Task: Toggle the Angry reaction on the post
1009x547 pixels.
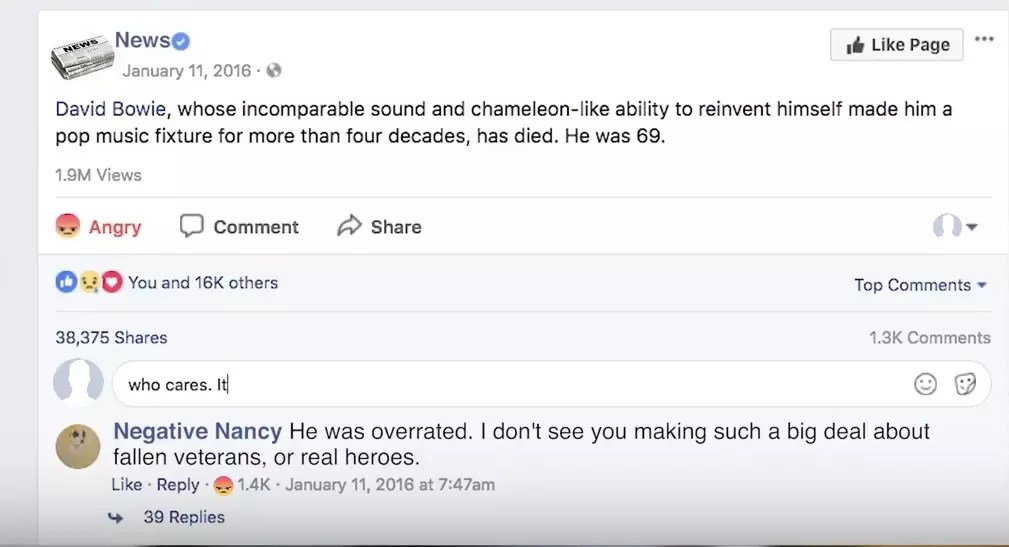Action: coord(98,227)
